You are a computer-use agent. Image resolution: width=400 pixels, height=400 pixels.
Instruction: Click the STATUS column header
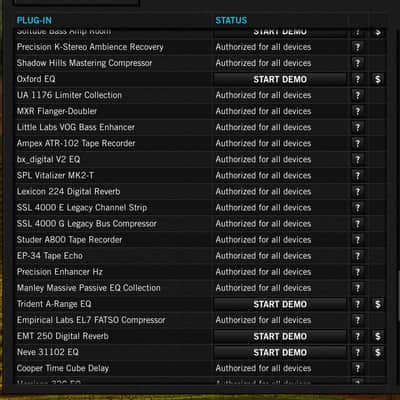[x=231, y=20]
